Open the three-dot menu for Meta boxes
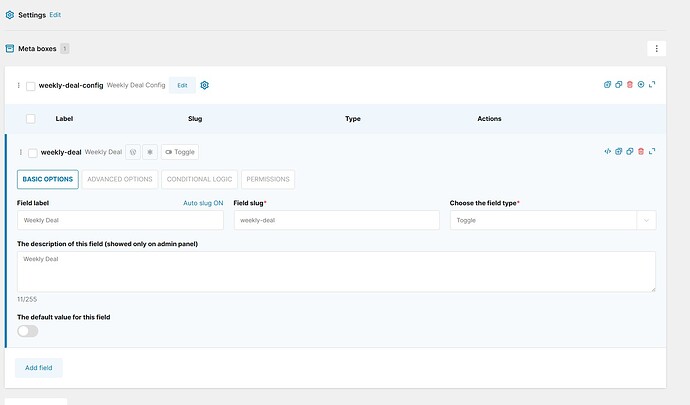 click(656, 48)
